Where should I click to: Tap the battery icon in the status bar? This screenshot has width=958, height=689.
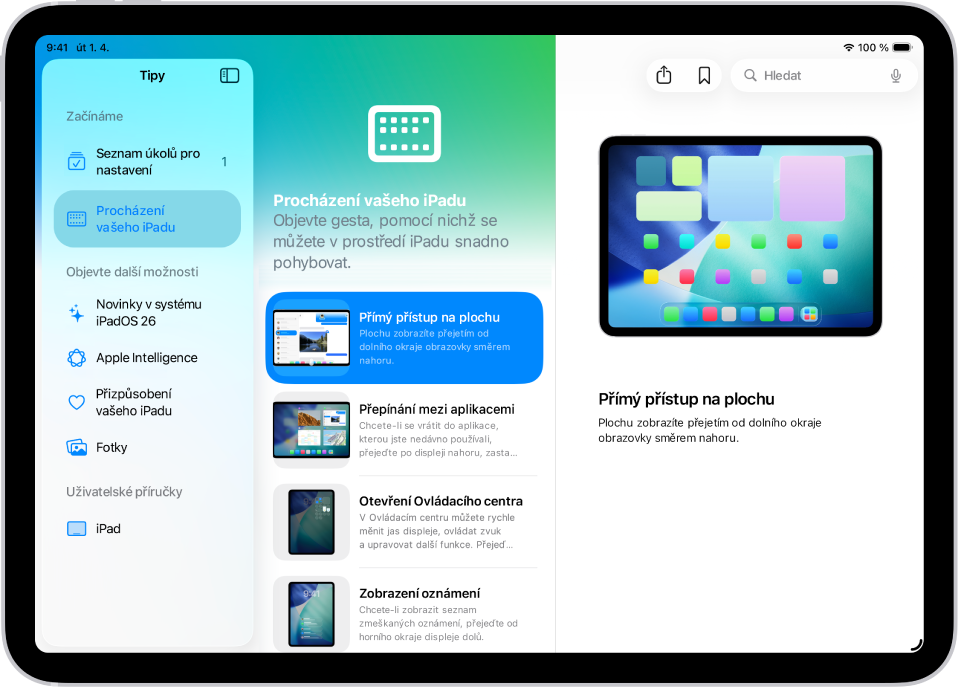(902, 48)
